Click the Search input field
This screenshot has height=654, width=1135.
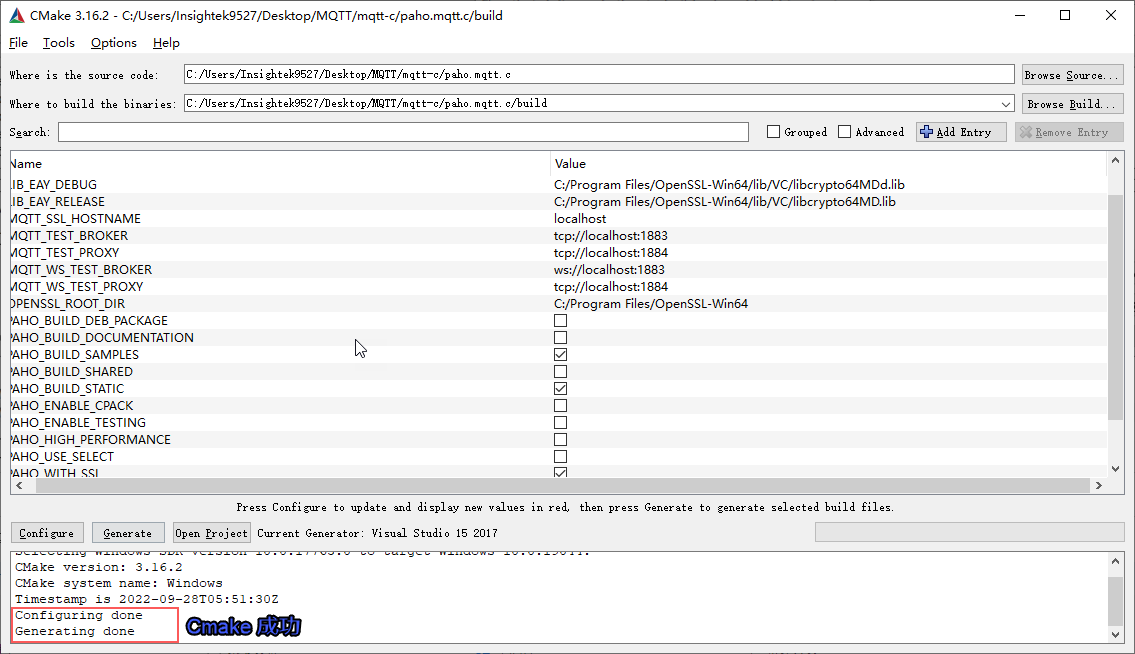click(x=403, y=132)
